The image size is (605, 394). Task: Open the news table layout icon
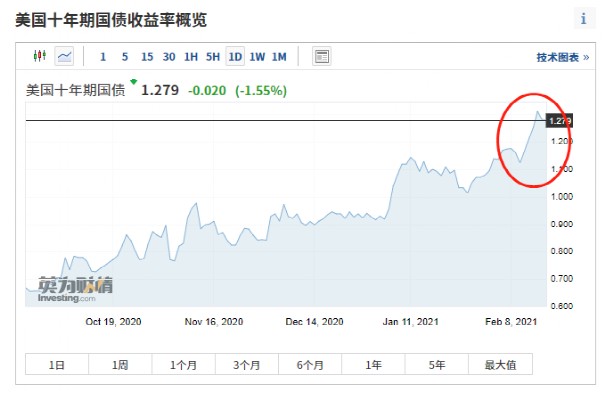[321, 56]
